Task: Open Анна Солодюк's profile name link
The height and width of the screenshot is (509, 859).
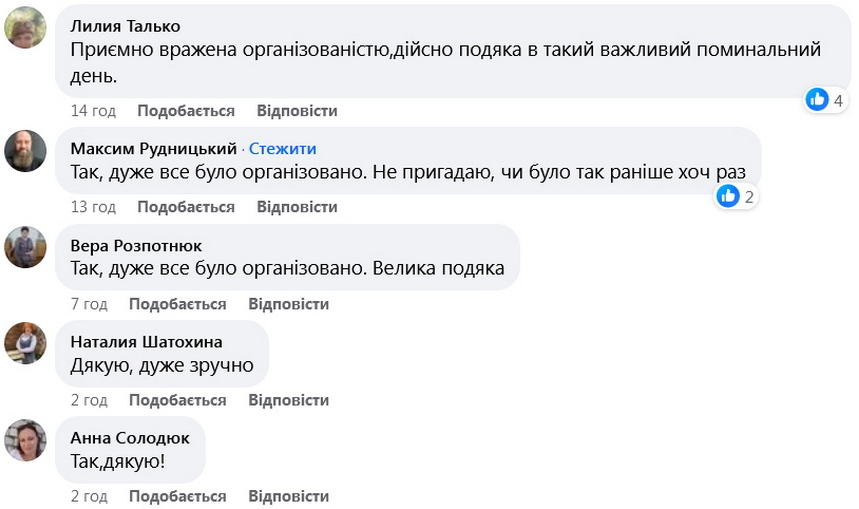Action: click(x=128, y=438)
